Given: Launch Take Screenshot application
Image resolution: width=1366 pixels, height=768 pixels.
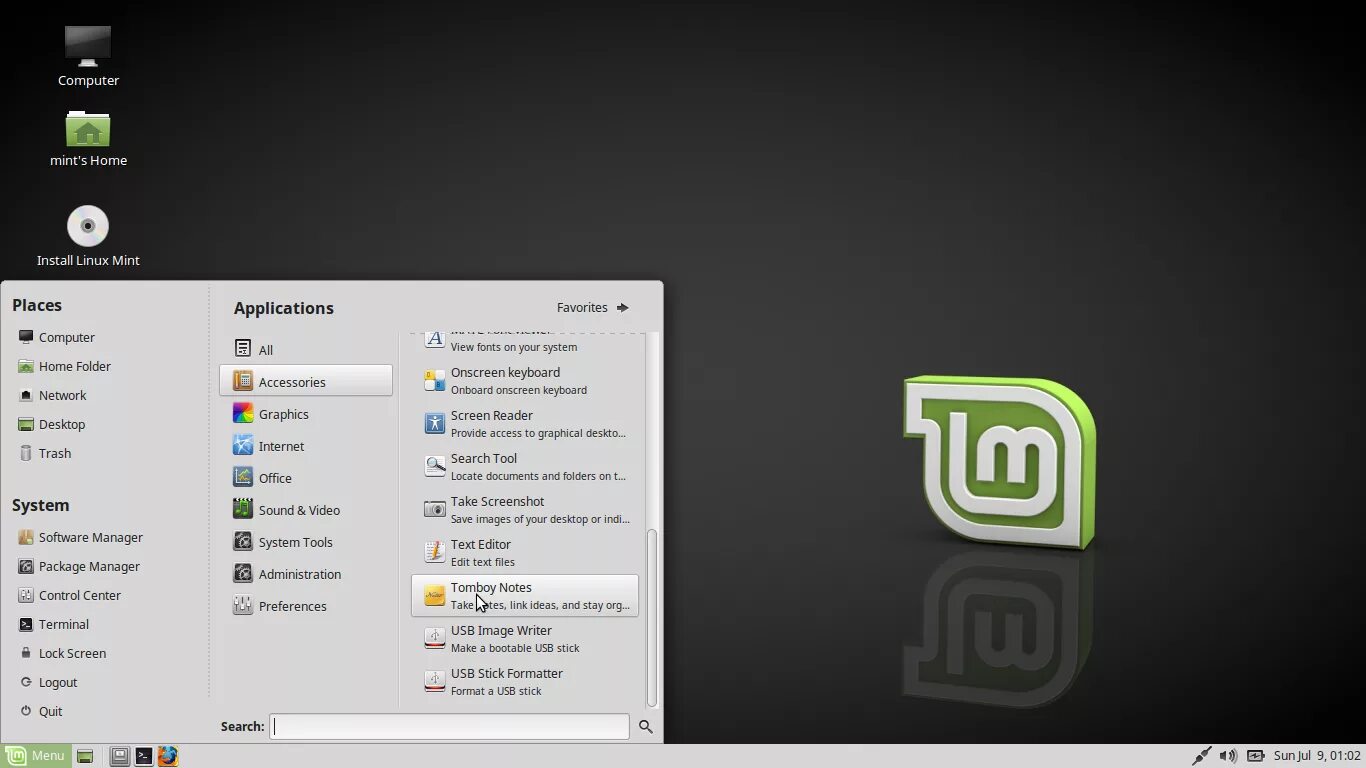Looking at the screenshot, I should 525,509.
